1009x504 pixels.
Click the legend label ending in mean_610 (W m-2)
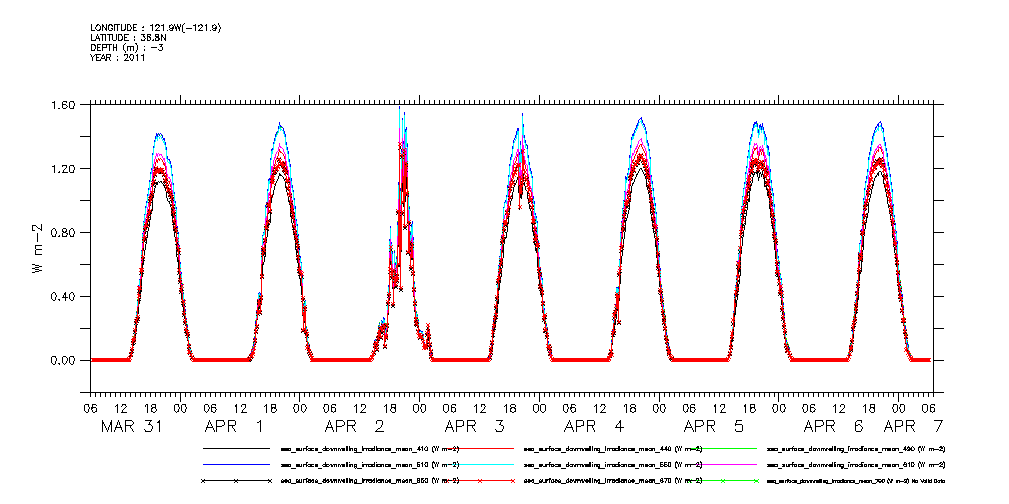[x=856, y=464]
